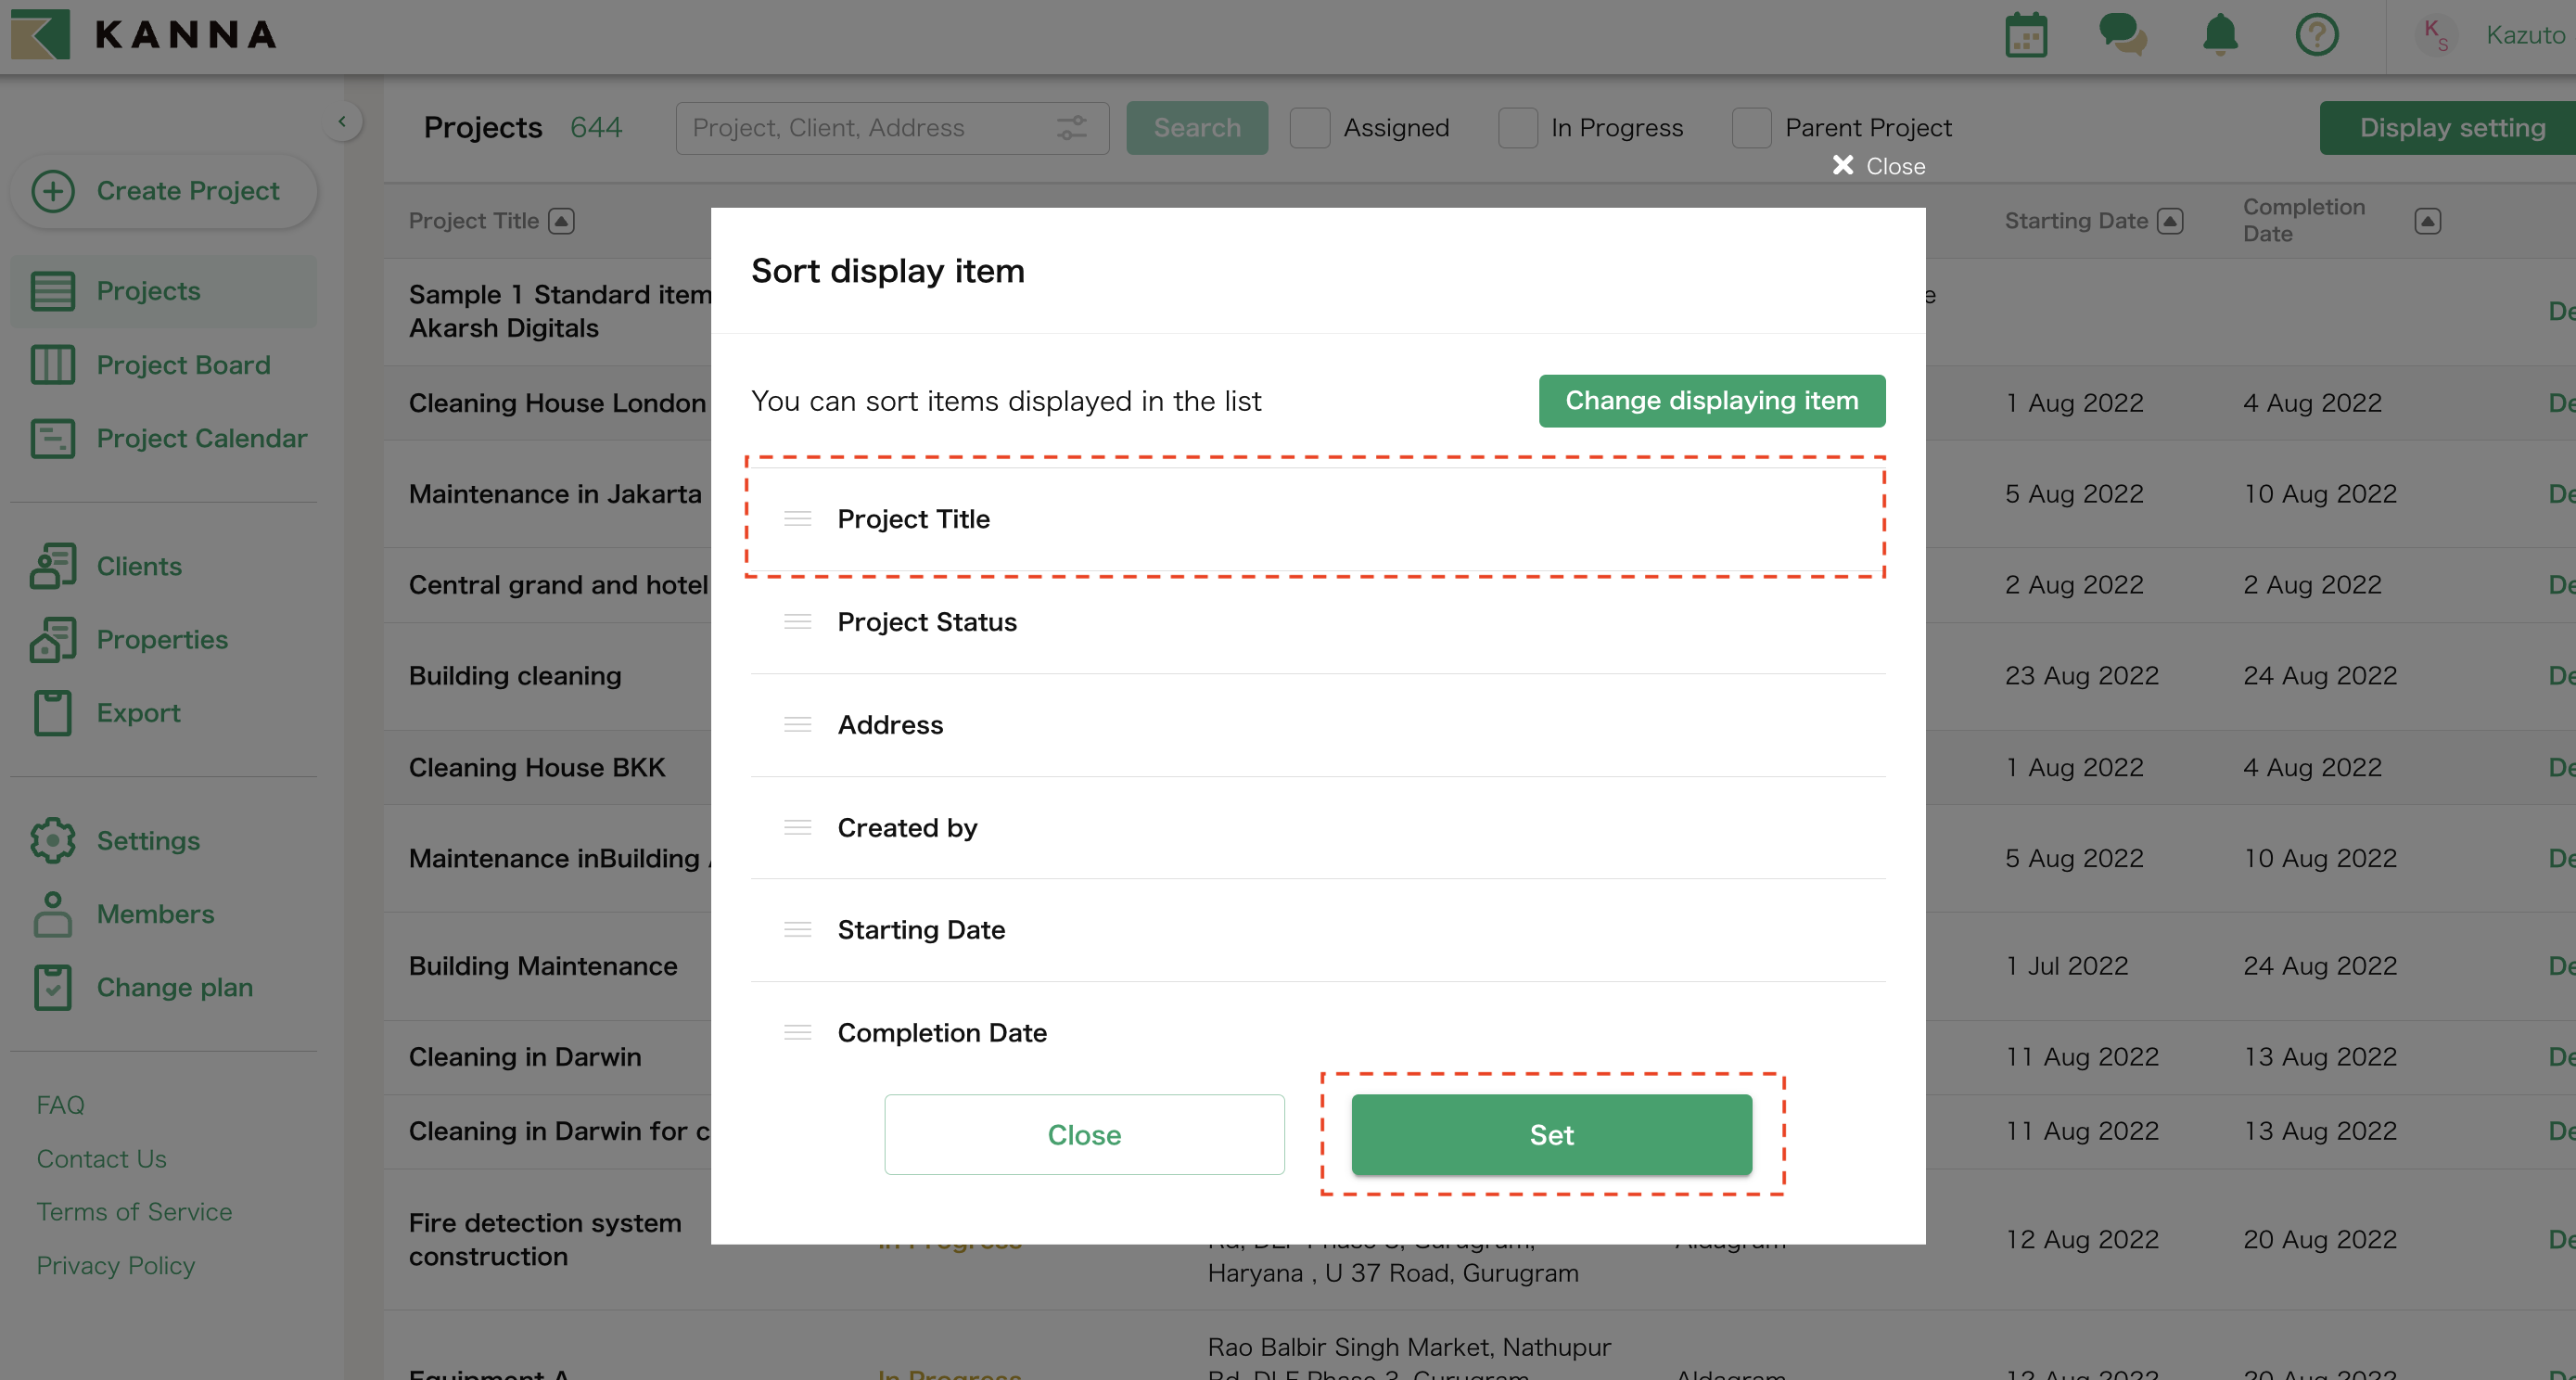
Task: Check the Parent Project checkbox
Action: coord(1751,128)
